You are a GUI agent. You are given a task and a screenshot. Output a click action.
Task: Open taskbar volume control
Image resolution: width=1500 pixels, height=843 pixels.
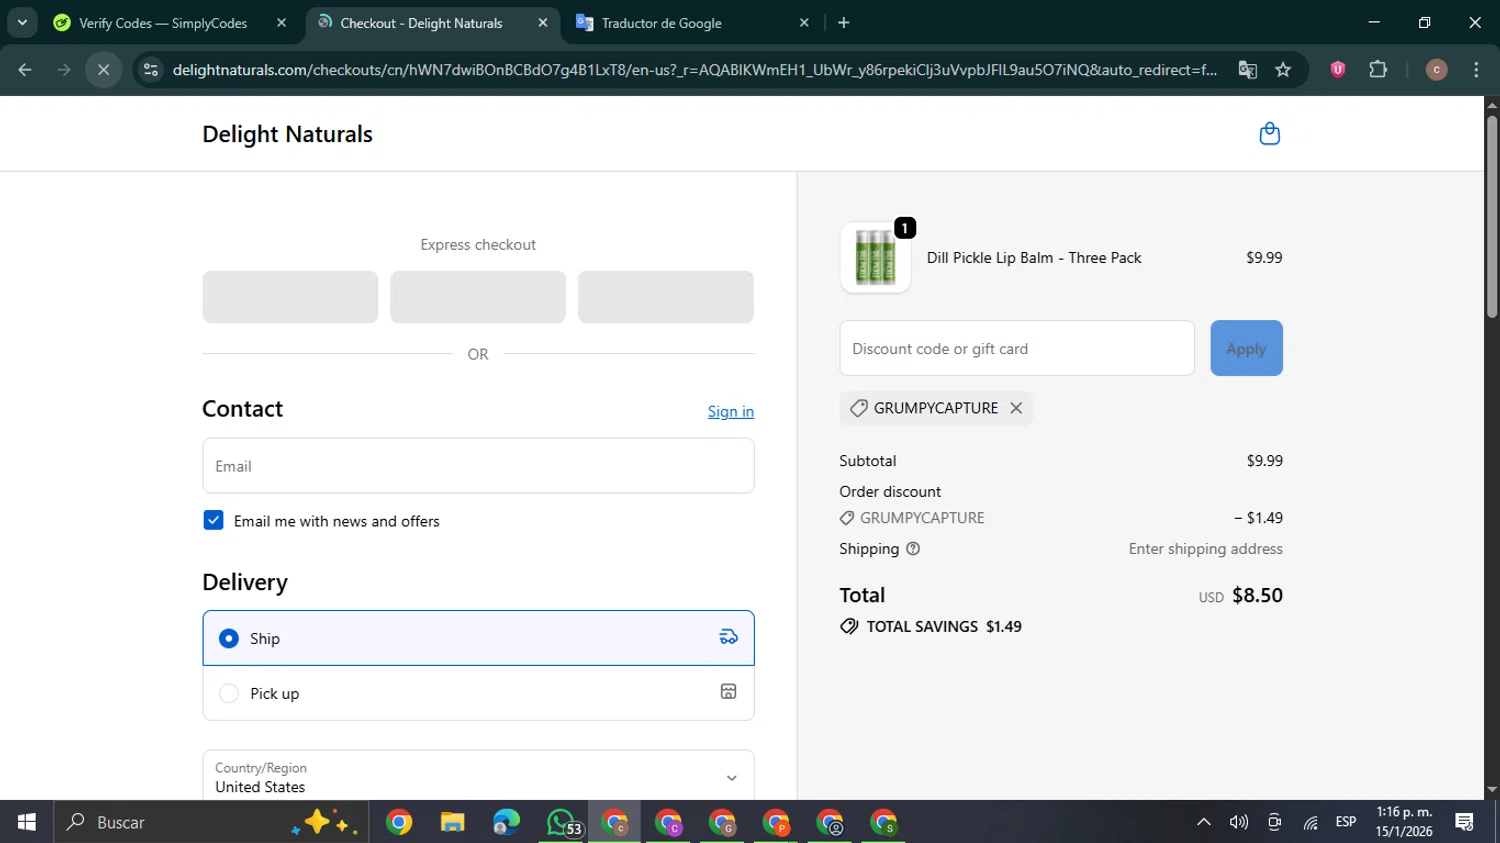tap(1239, 822)
